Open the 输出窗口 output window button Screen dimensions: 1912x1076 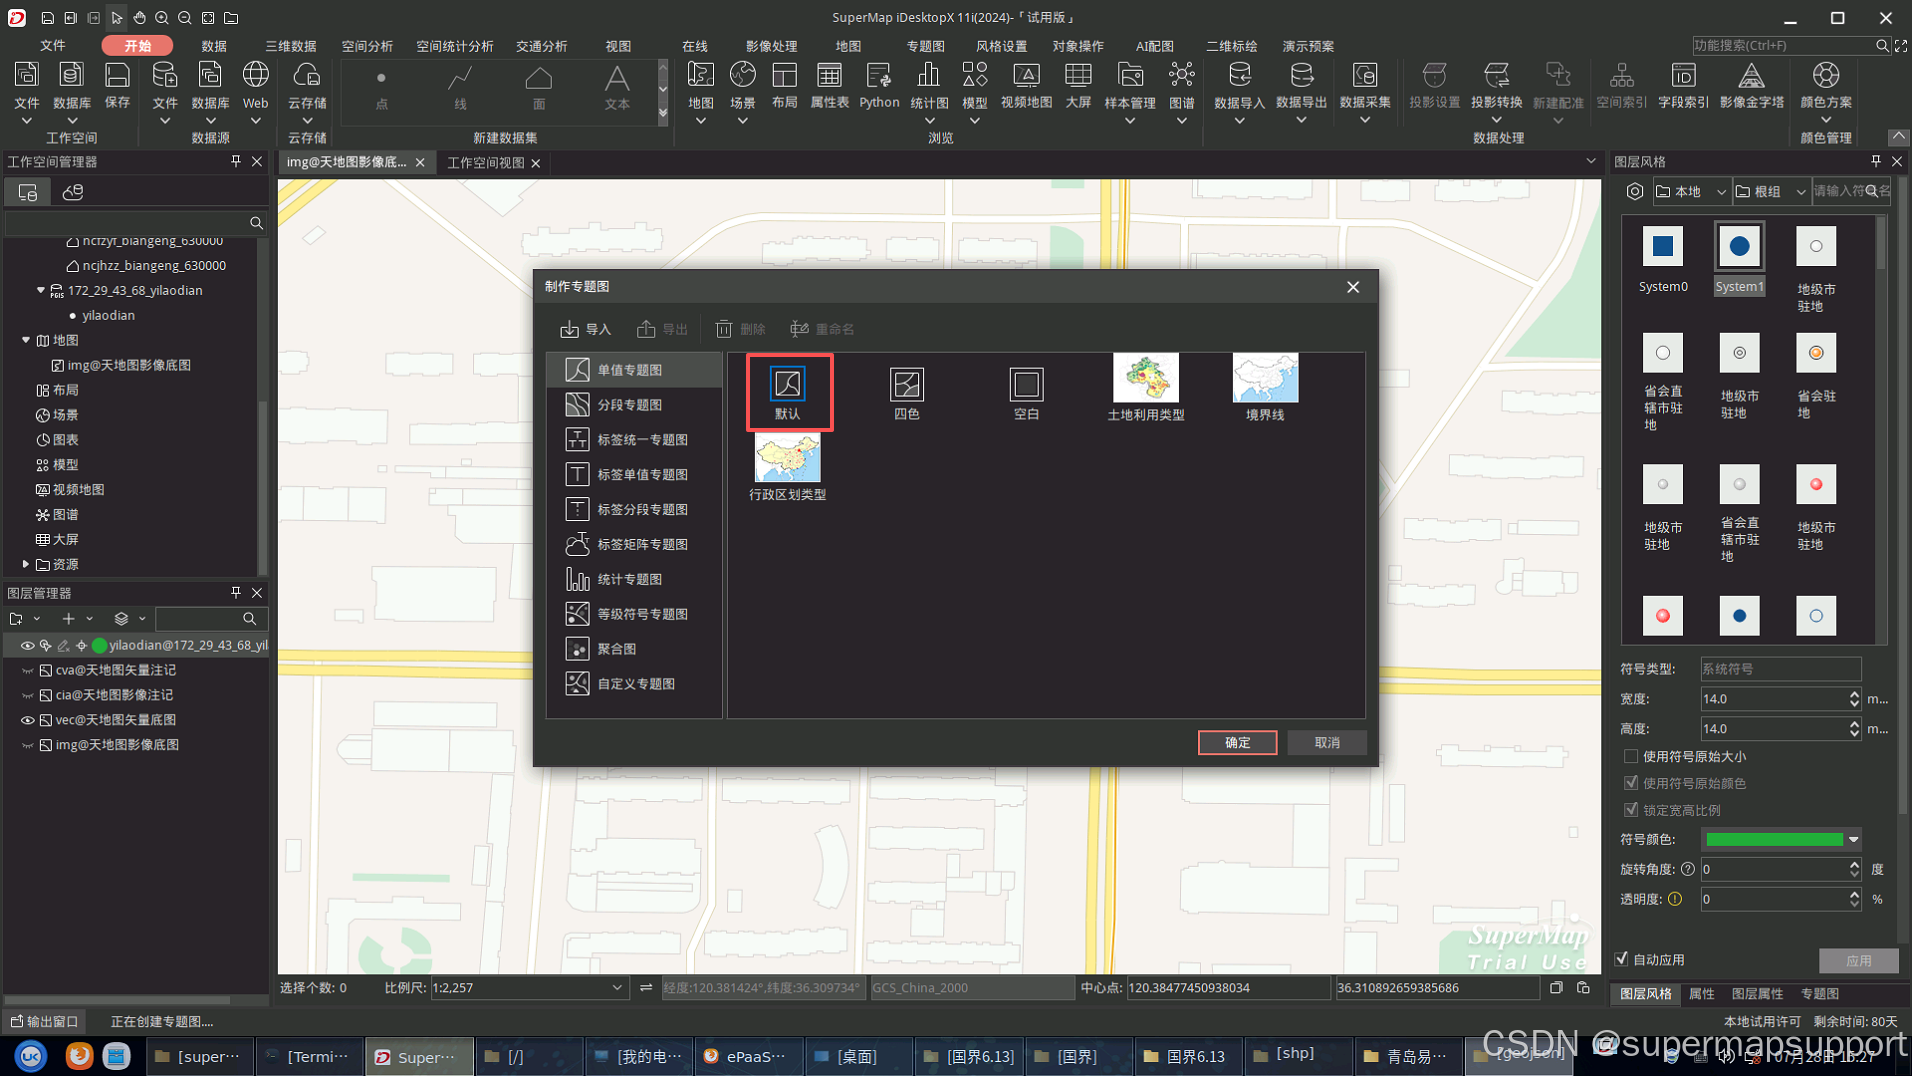pos(44,1022)
